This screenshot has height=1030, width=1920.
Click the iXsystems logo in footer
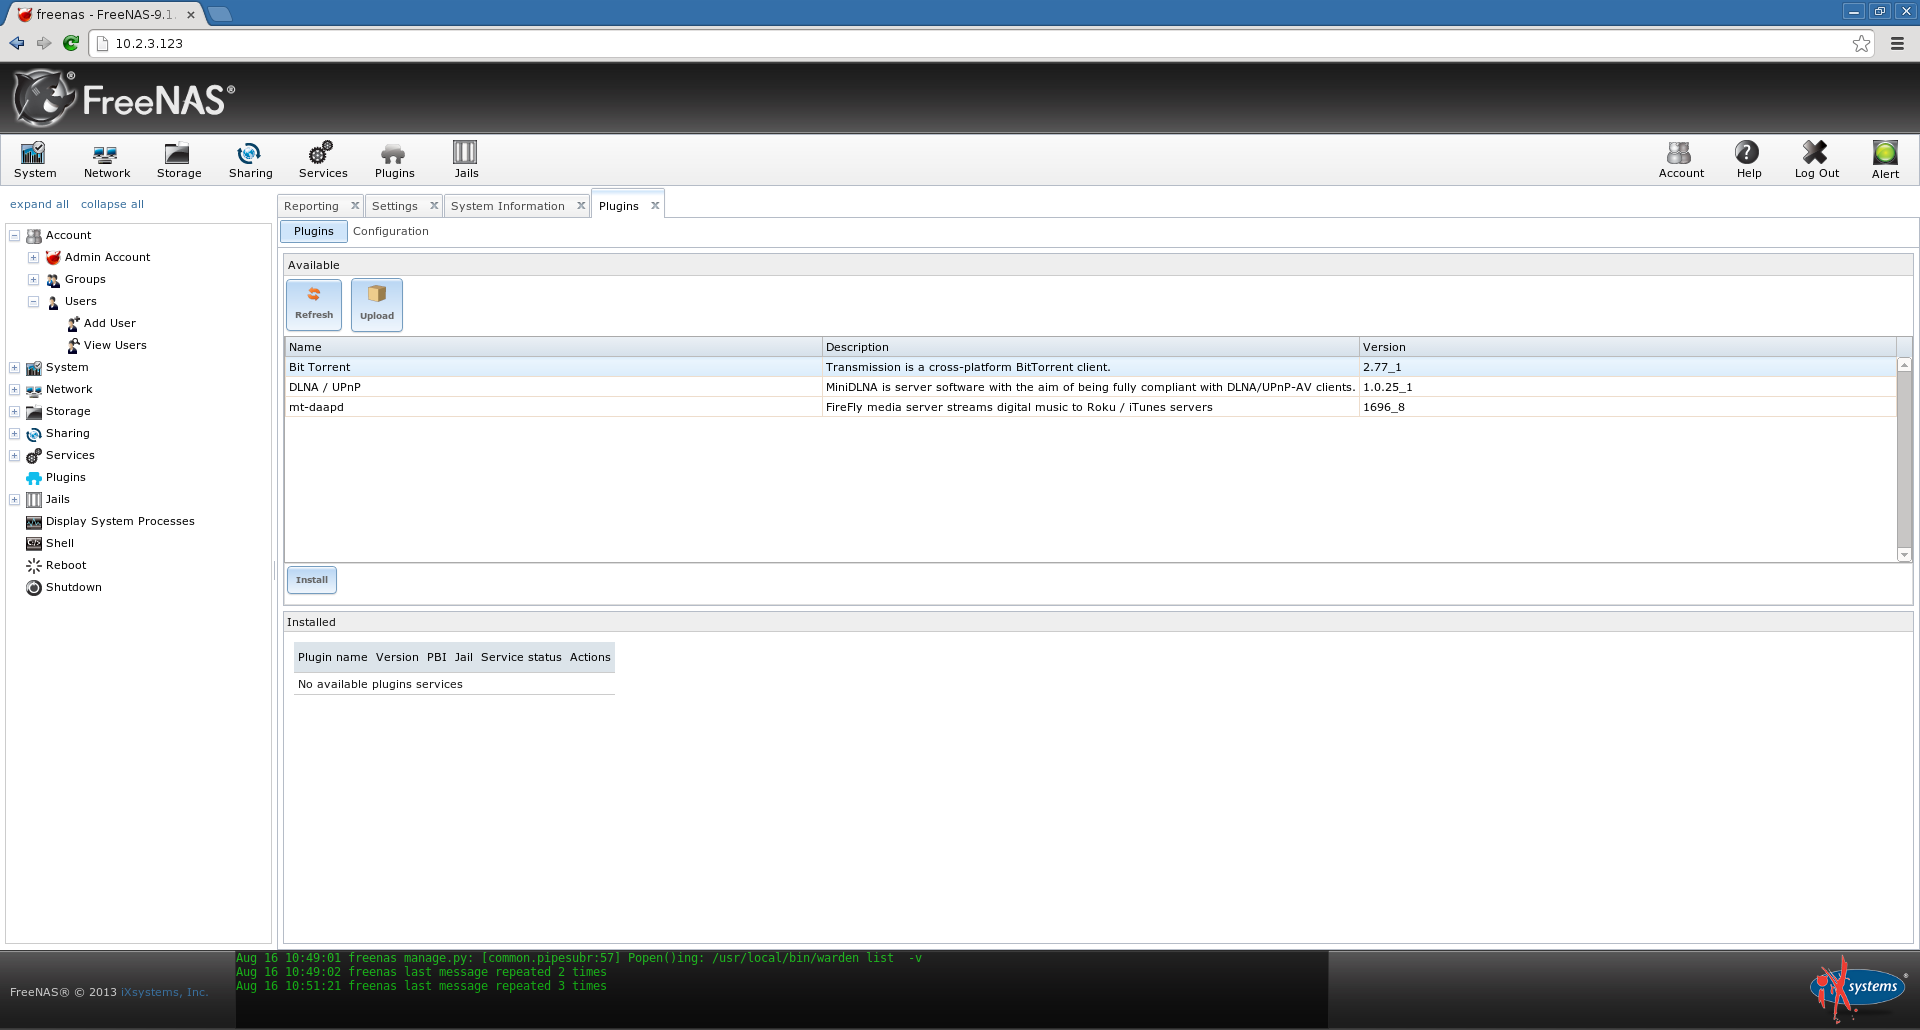coord(1858,988)
